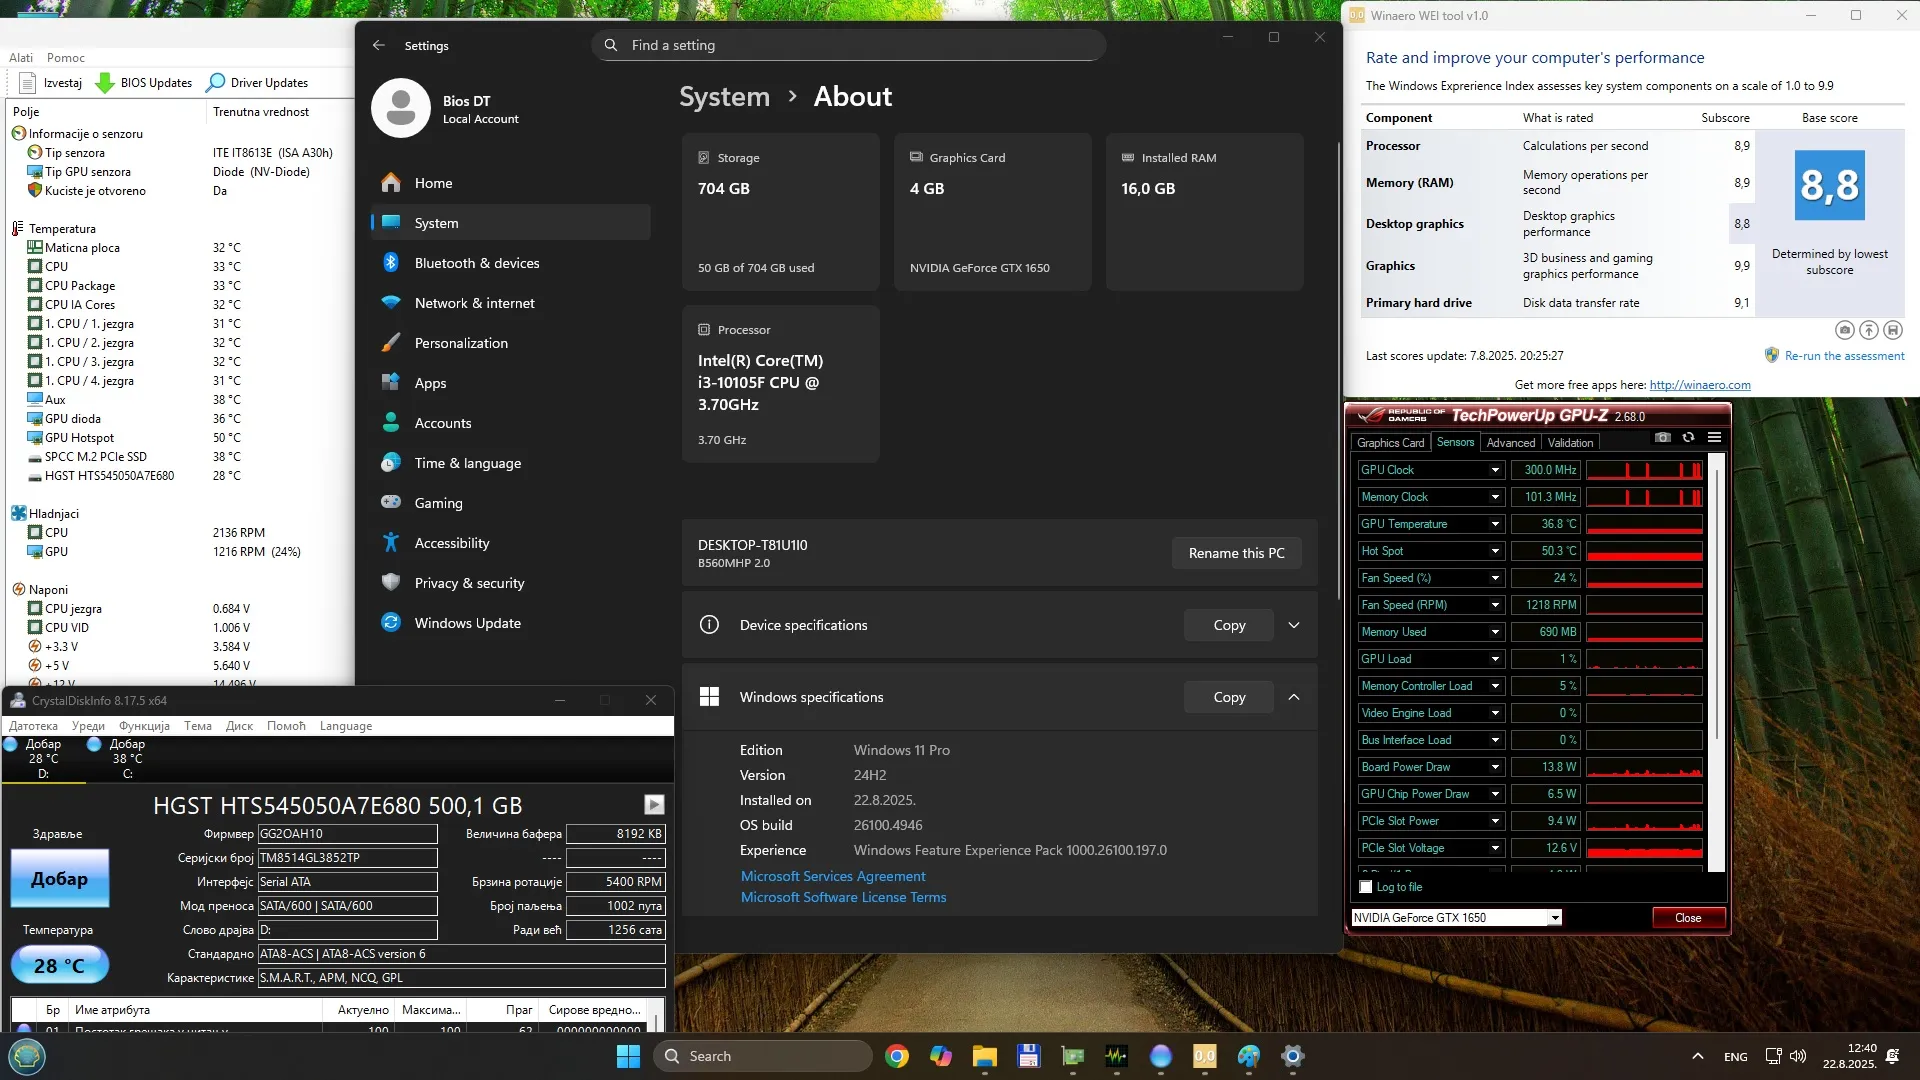Click the Rename this PC button
This screenshot has width=1920, height=1080.
click(1236, 553)
